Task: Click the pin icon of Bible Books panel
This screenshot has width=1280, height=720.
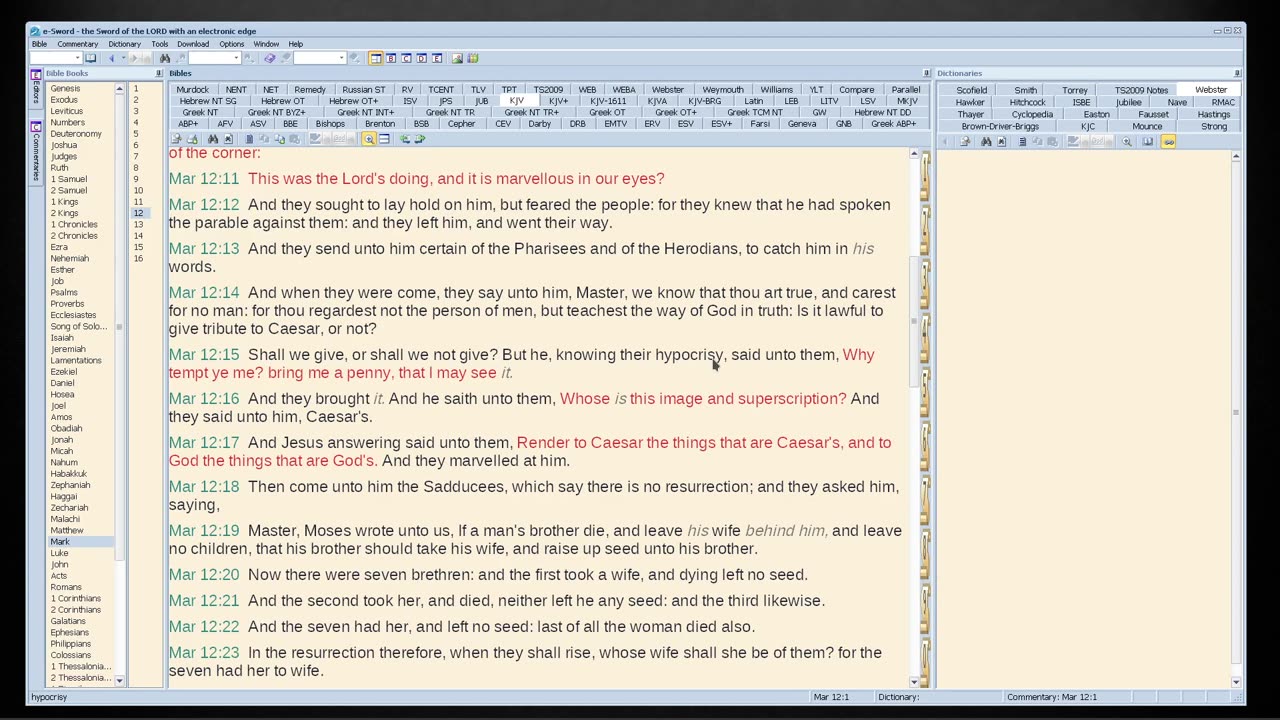Action: 158,74
